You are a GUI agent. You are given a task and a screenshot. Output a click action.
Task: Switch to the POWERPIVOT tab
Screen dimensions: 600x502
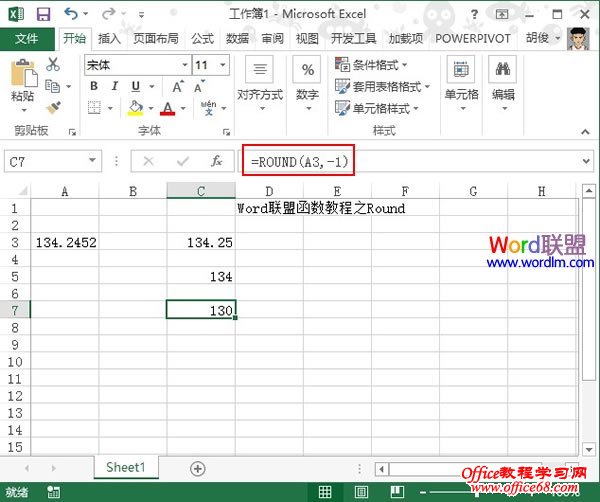(473, 39)
